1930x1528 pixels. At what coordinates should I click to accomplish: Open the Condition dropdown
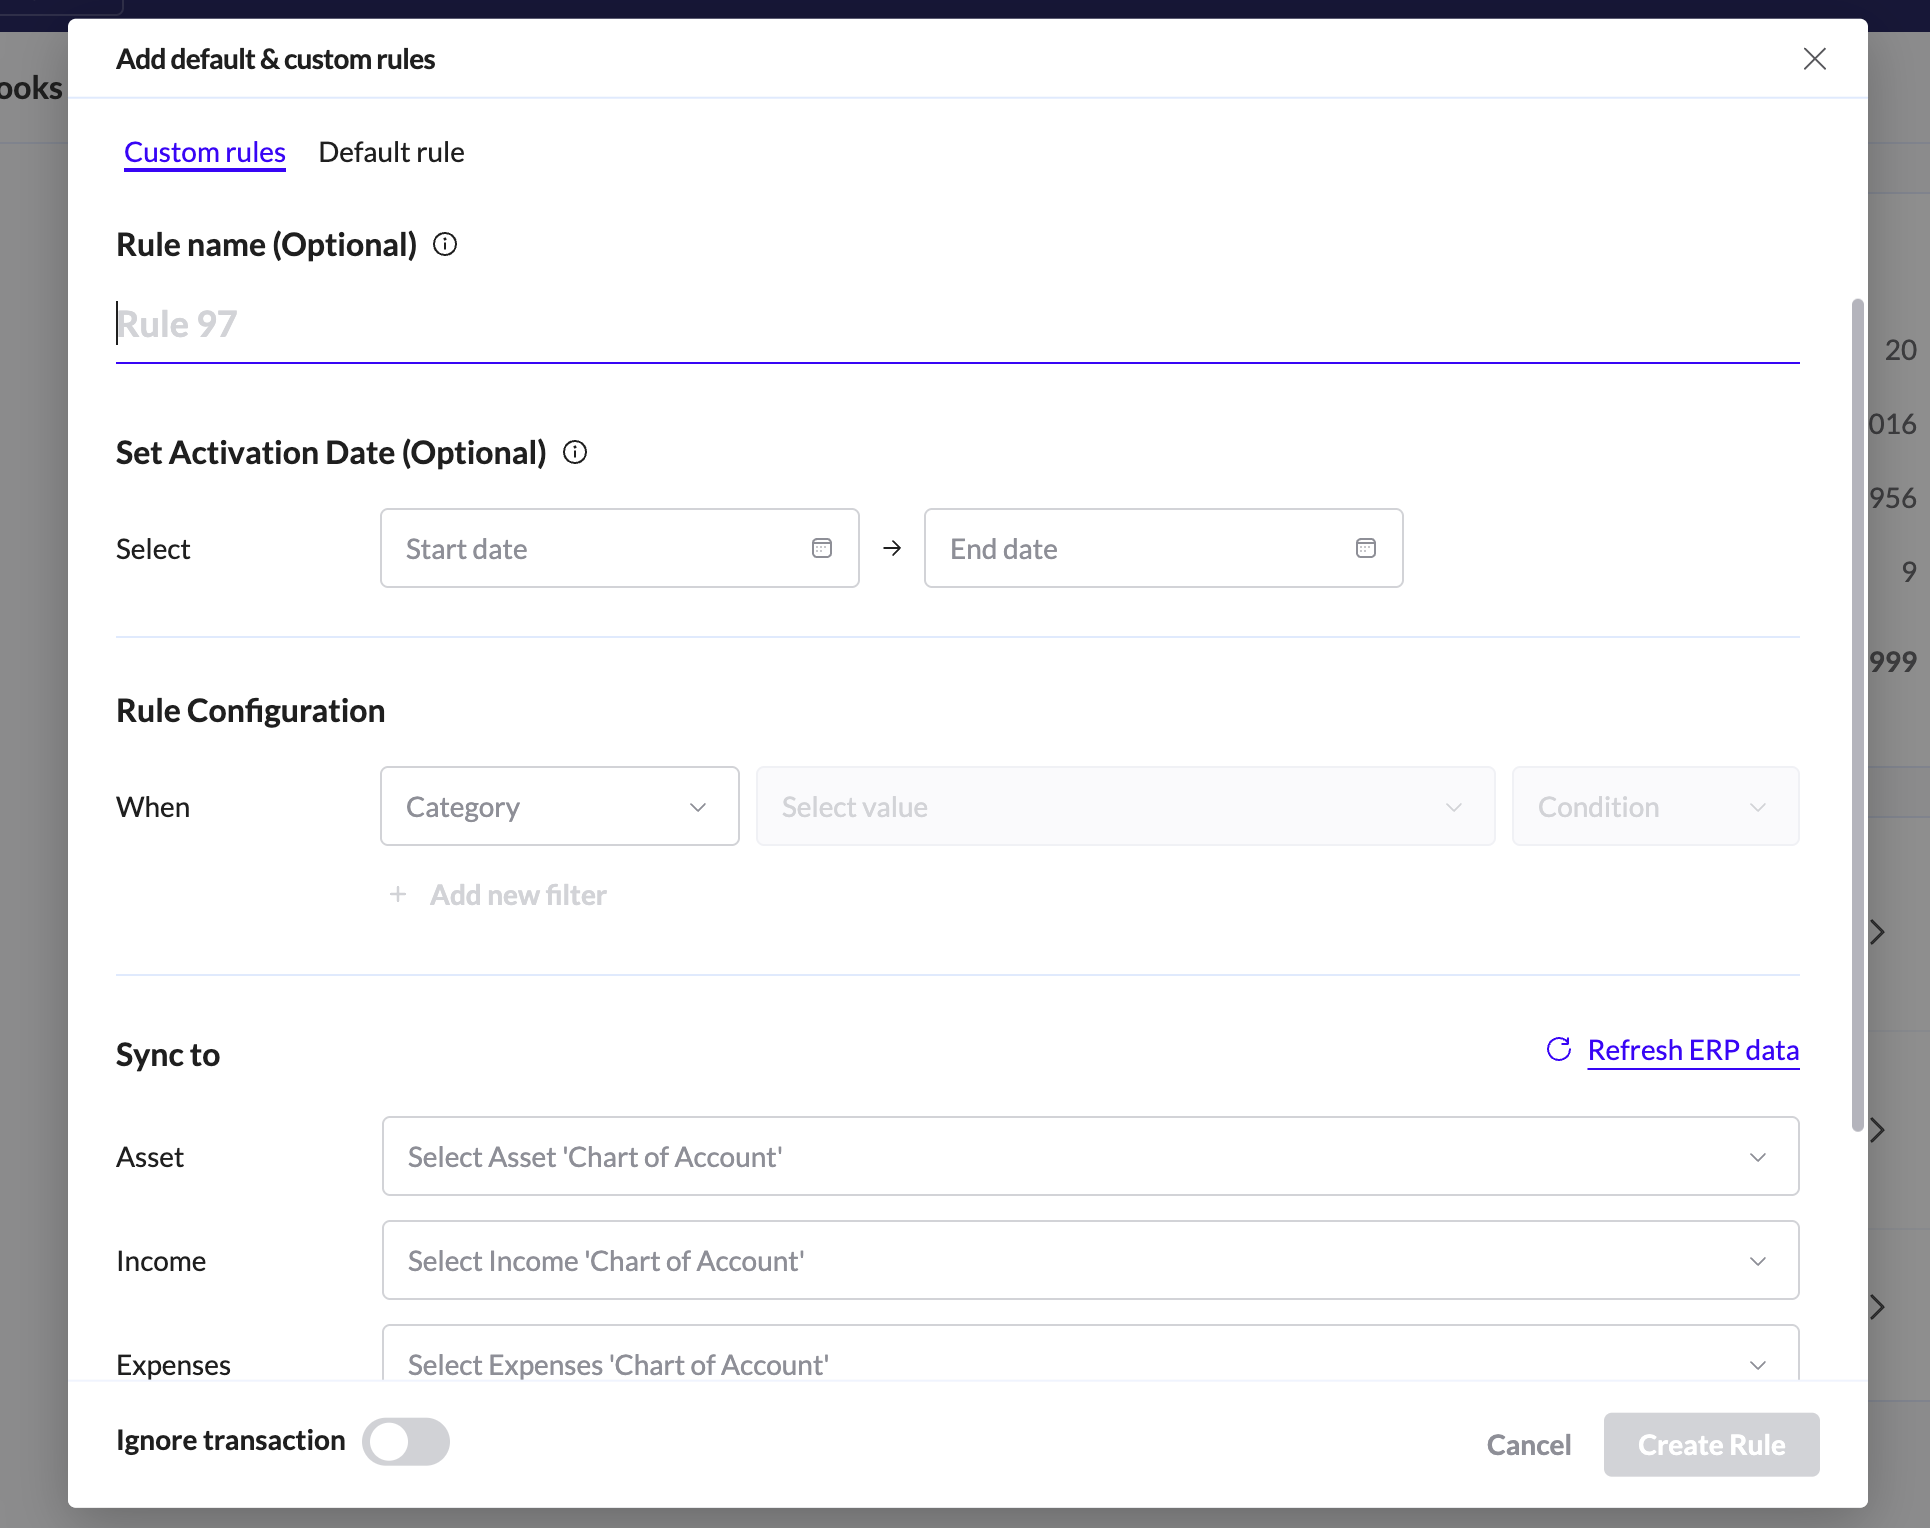point(1655,806)
